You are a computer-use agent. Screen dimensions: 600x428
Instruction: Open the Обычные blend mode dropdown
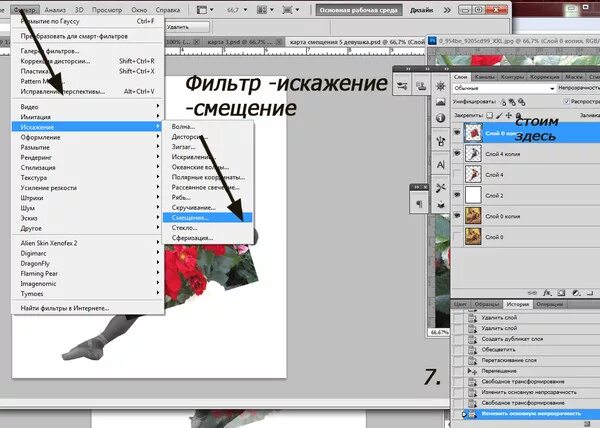point(504,88)
